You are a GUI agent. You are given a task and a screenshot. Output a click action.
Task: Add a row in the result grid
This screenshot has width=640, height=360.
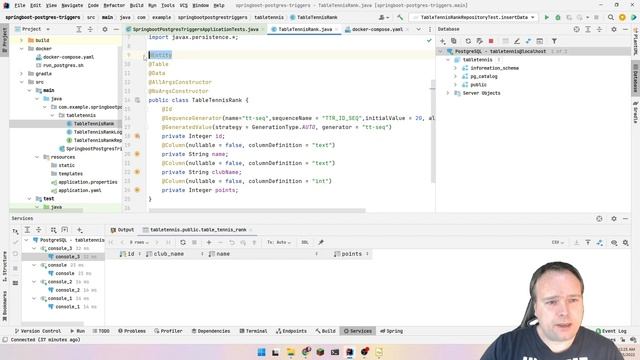tap(209, 242)
